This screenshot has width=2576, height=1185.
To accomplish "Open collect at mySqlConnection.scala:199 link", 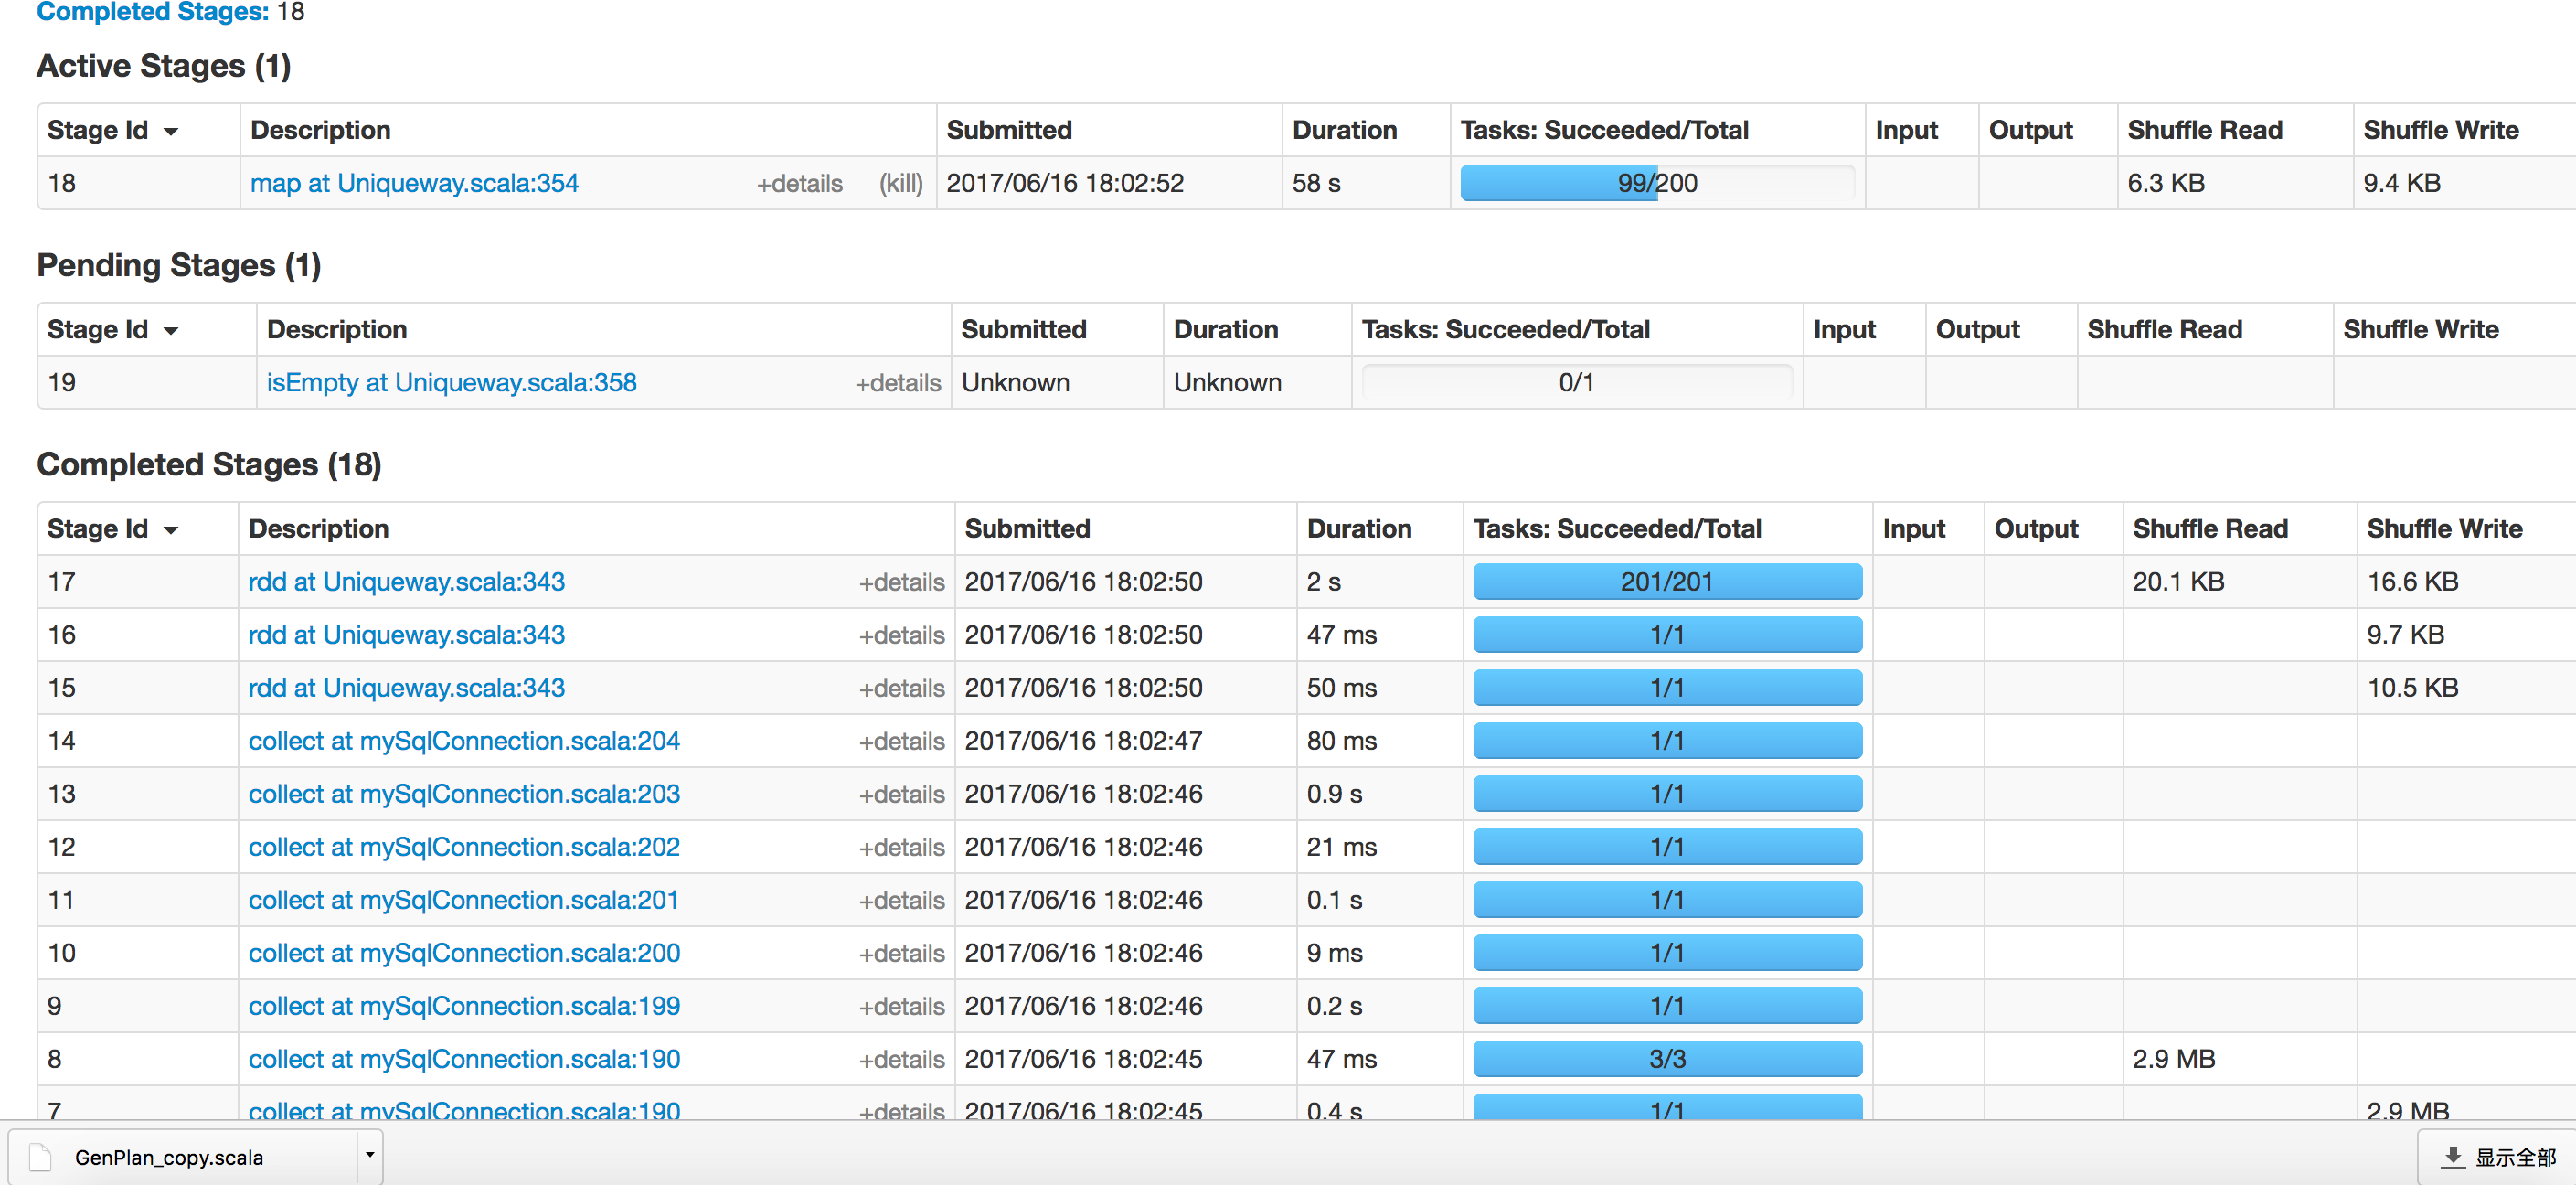I will 464,1005.
